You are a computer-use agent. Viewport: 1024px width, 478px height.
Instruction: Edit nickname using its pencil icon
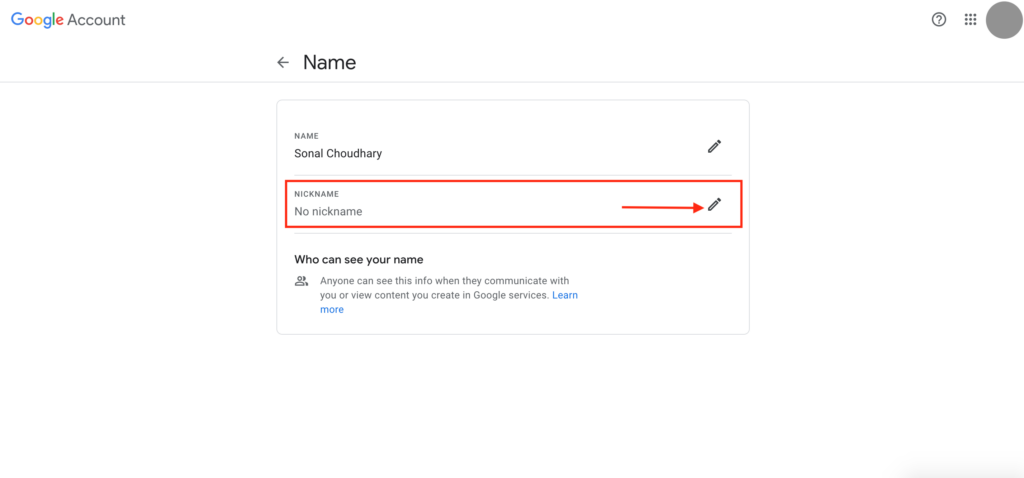point(714,204)
